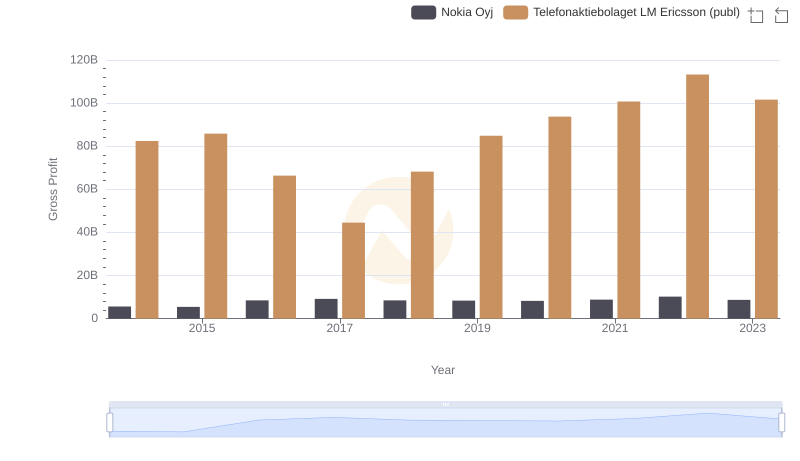The height and width of the screenshot is (461, 800).
Task: Click the left handle of the zoom slider
Action: (110, 422)
